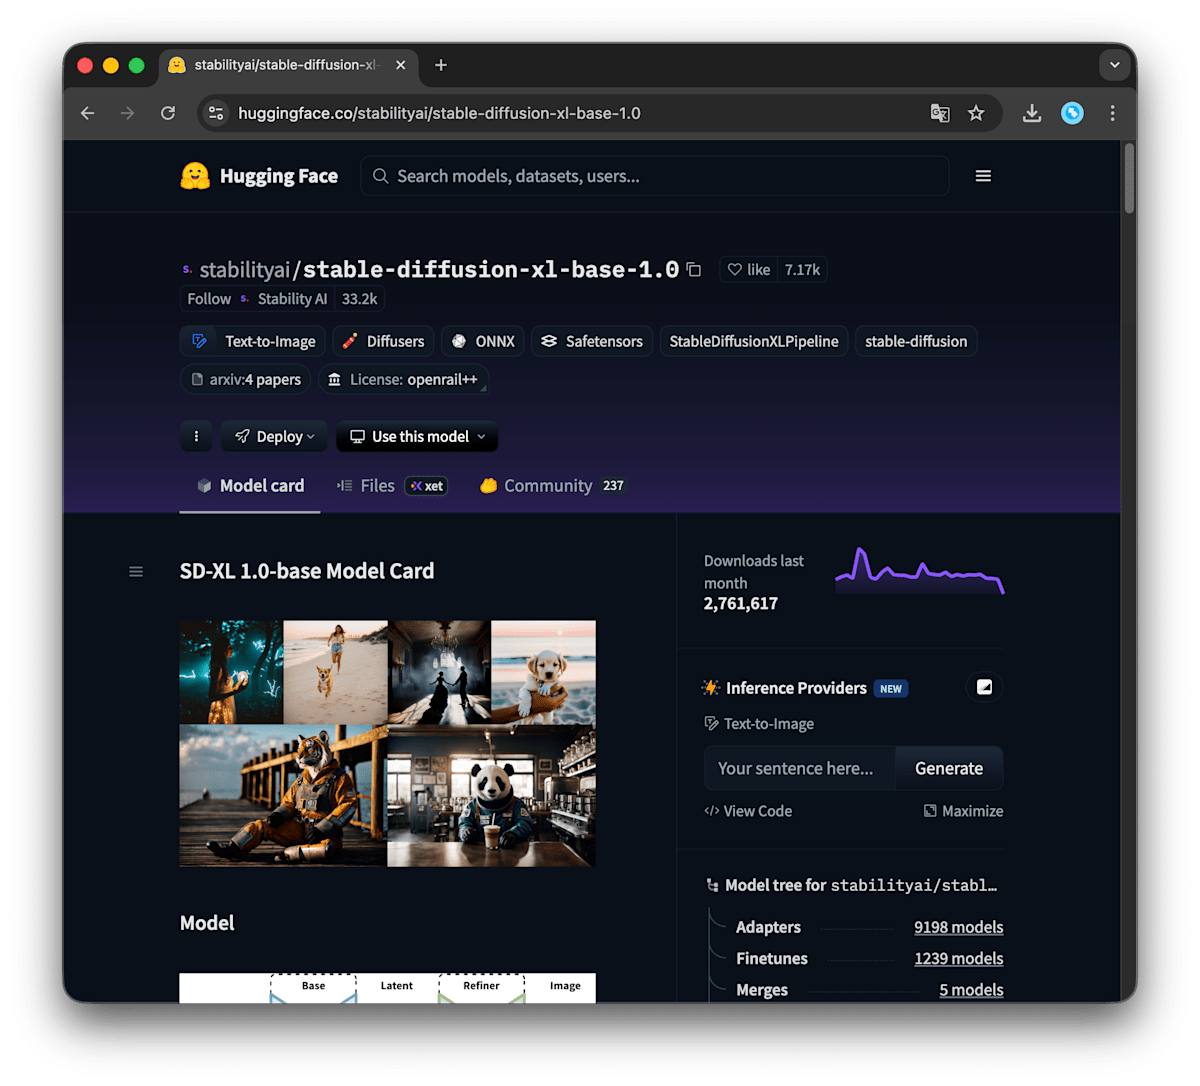Click the Google Translate icon in address bar
This screenshot has height=1086, width=1200.
tap(940, 113)
